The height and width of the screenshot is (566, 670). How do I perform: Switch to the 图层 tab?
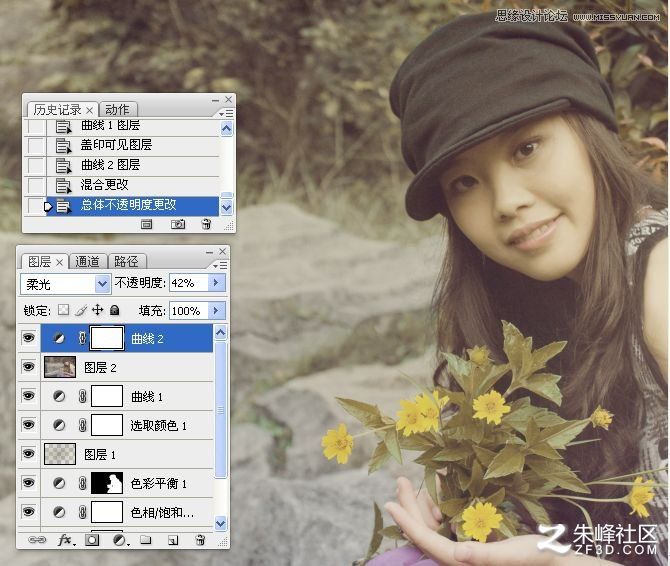point(40,261)
